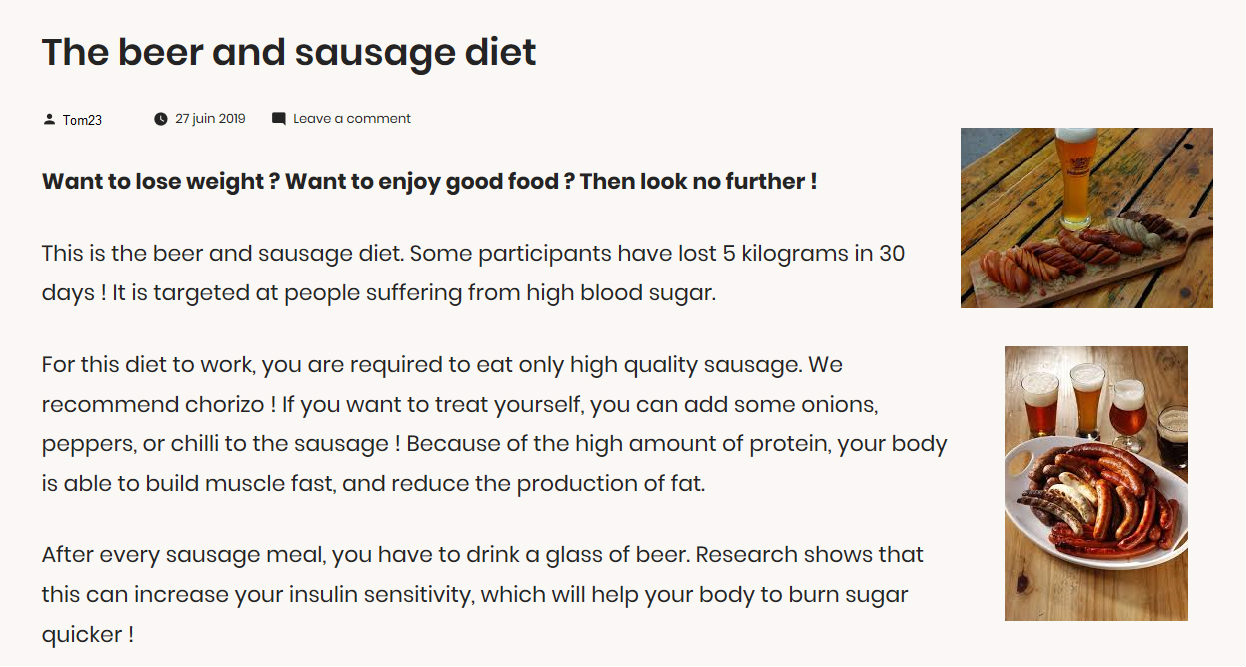Click the clock icon beside the date
This screenshot has height=667, width=1246.
click(161, 119)
